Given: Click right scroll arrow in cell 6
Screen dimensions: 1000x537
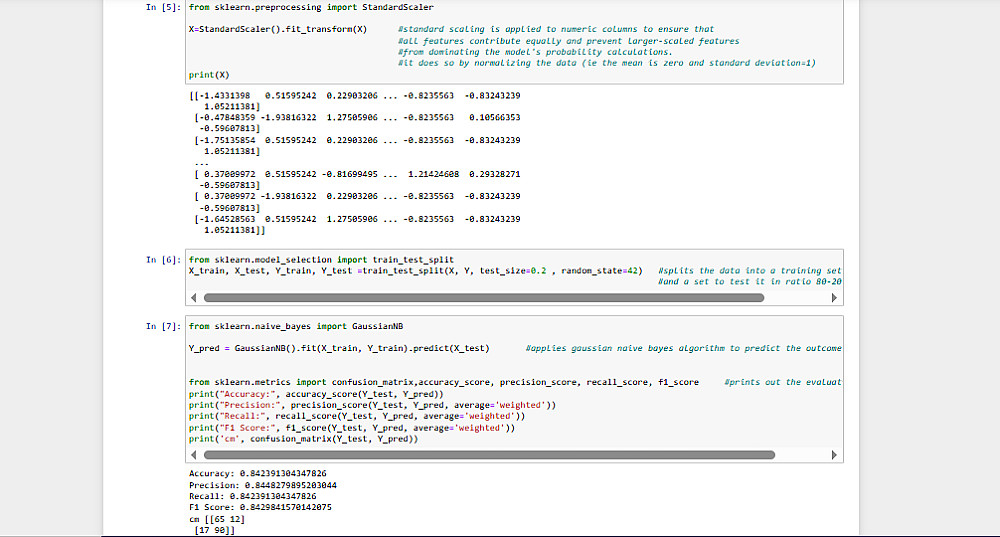Looking at the screenshot, I should 834,298.
